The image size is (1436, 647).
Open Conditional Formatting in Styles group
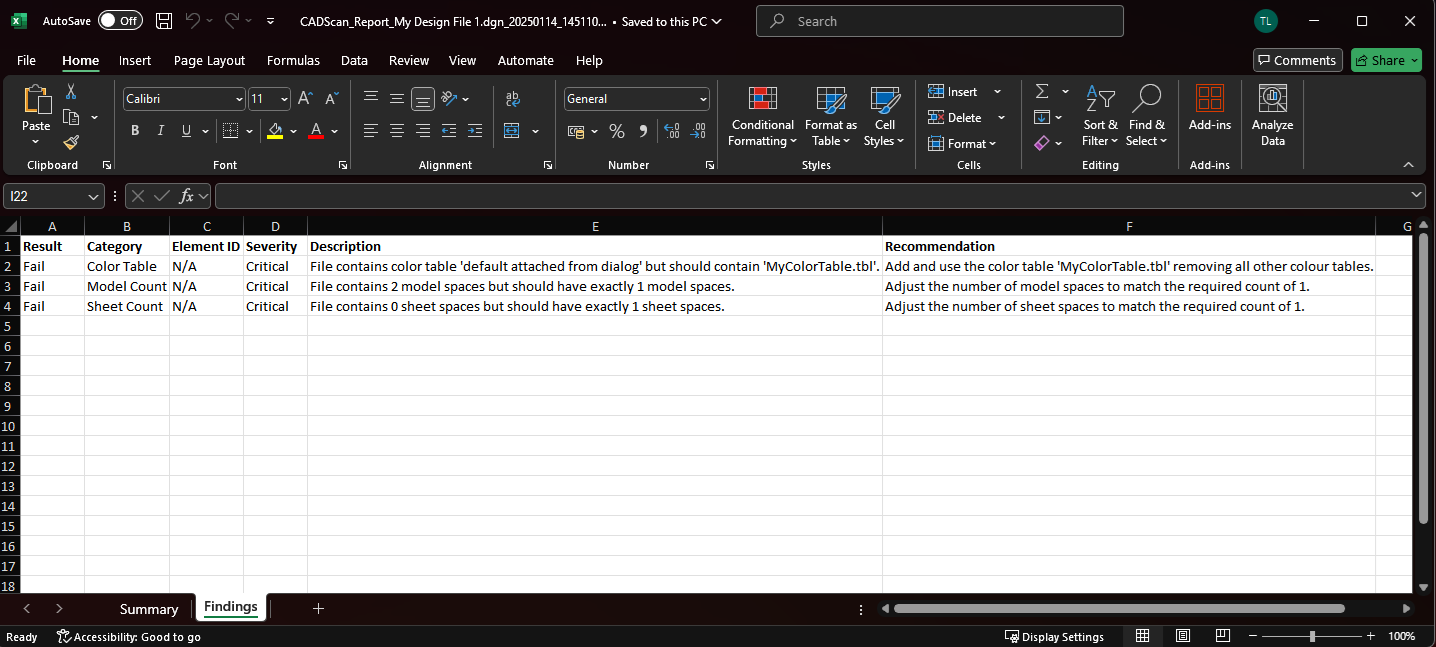762,117
